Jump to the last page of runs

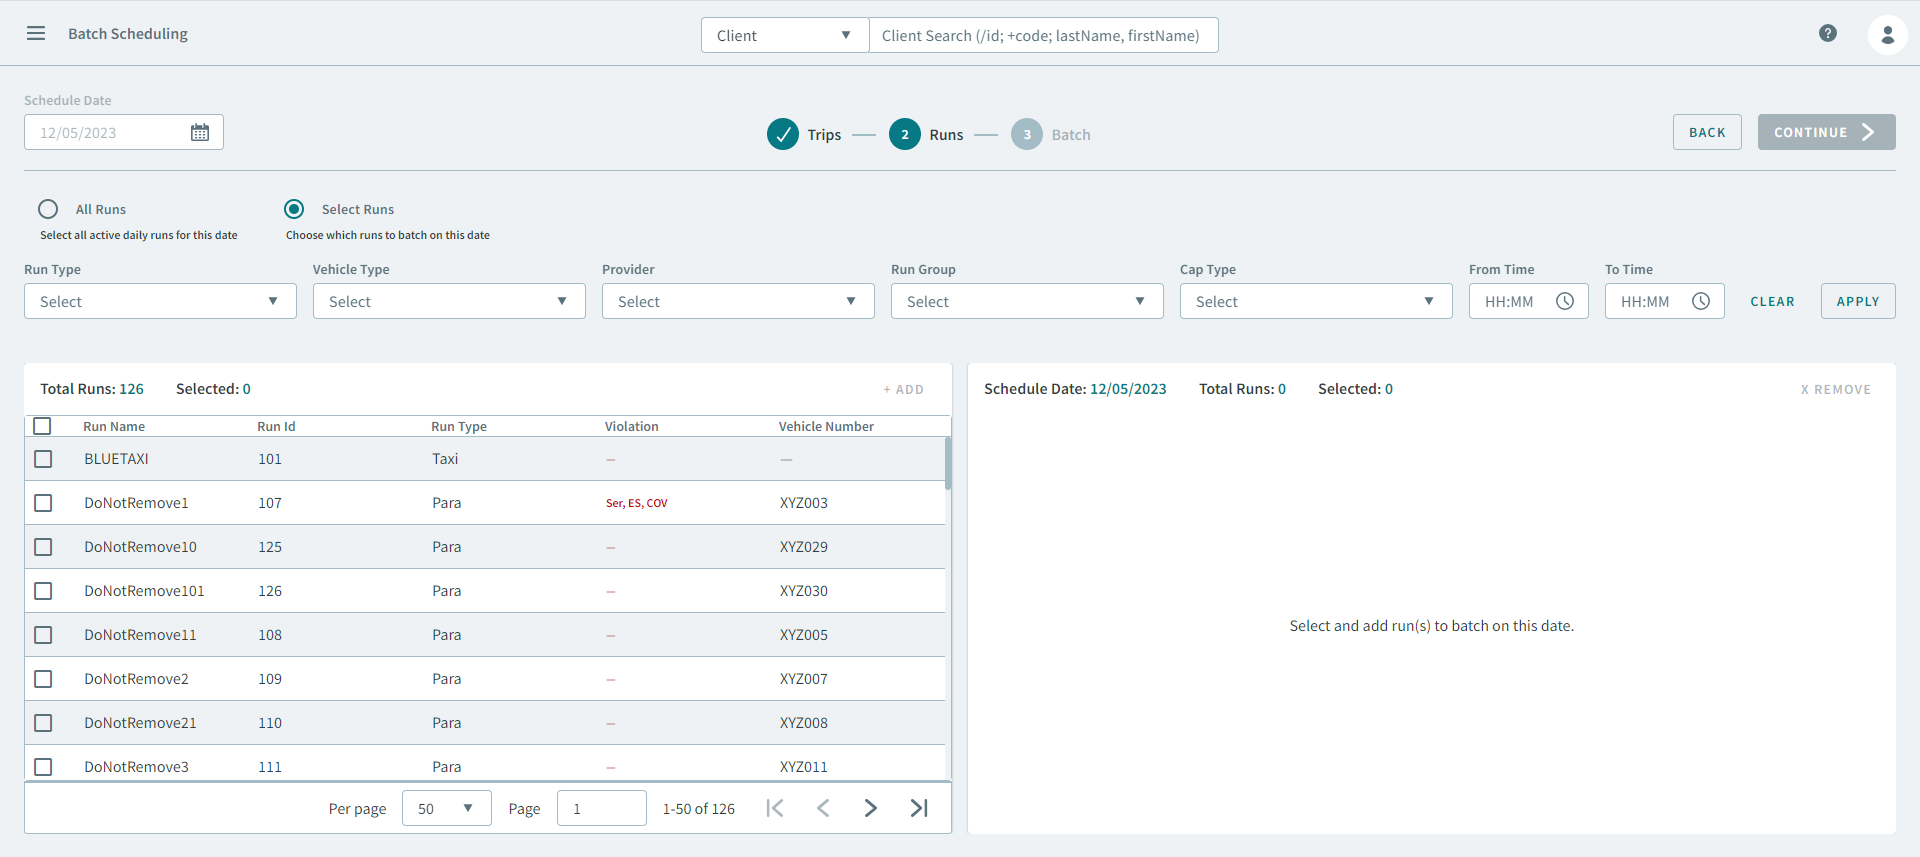pos(918,808)
